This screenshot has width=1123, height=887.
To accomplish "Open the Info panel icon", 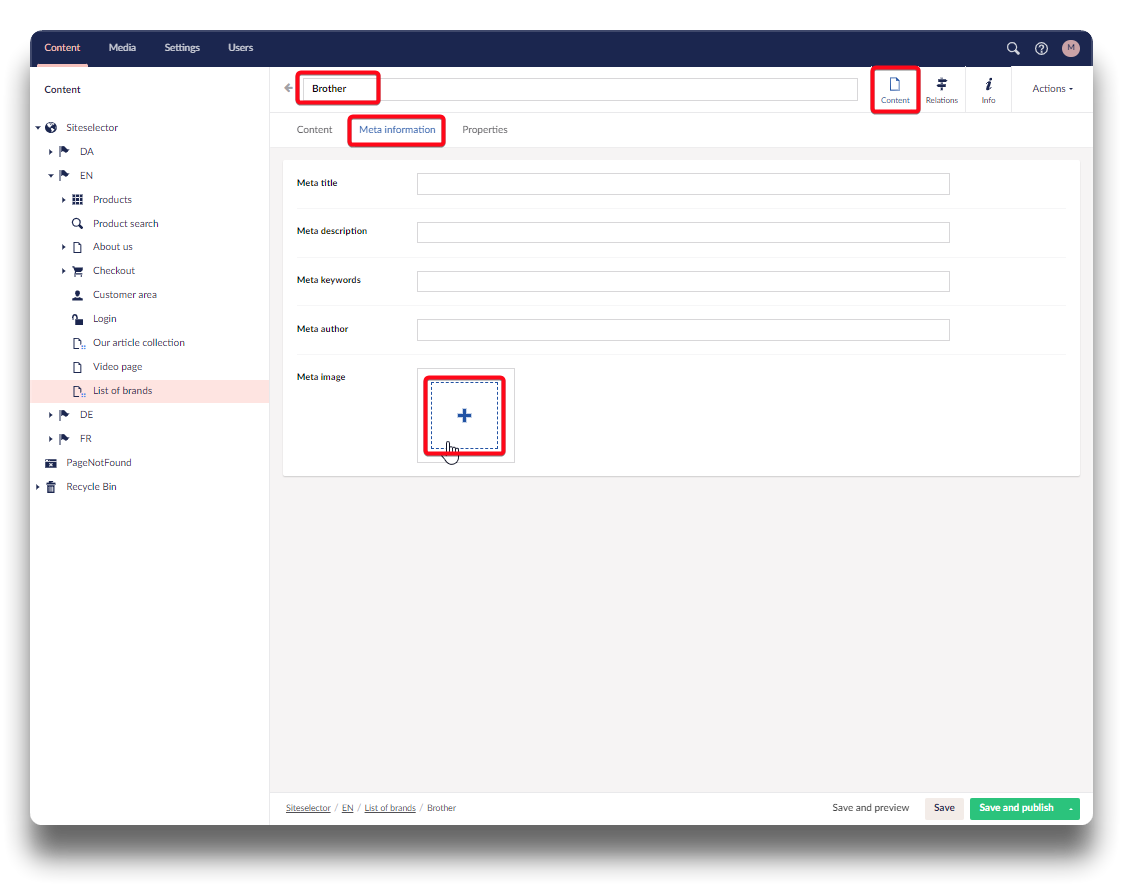I will pyautogui.click(x=988, y=90).
